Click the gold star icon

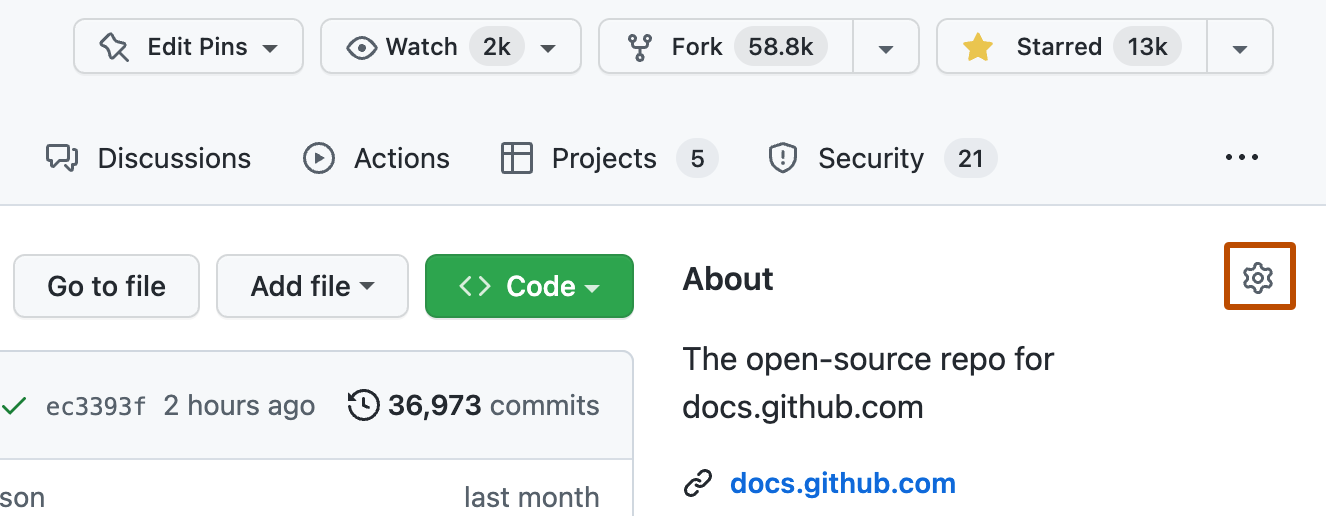coord(976,47)
